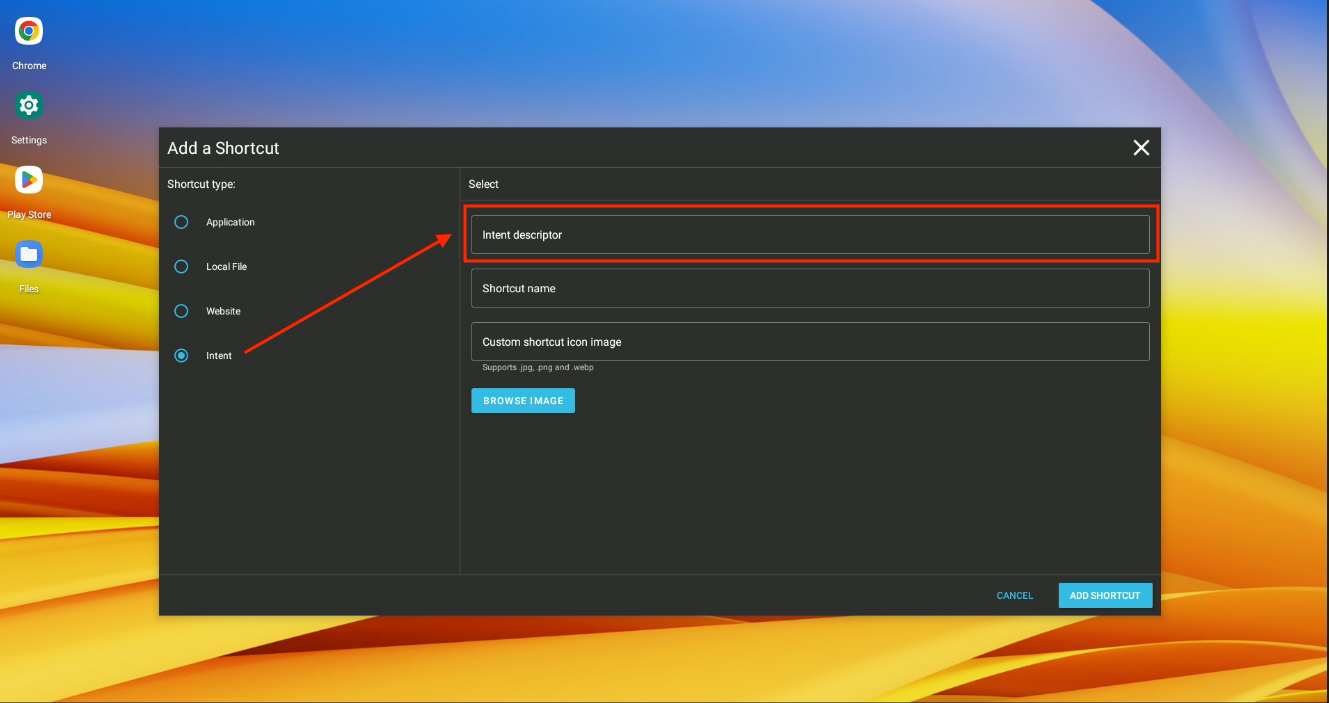Image resolution: width=1329 pixels, height=703 pixels.
Task: Click into the Shortcut name field
Action: point(809,288)
